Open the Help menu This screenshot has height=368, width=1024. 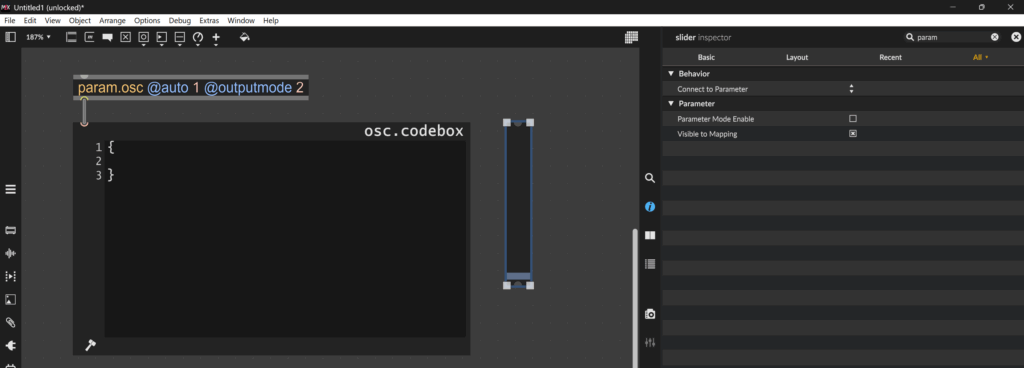click(x=271, y=20)
